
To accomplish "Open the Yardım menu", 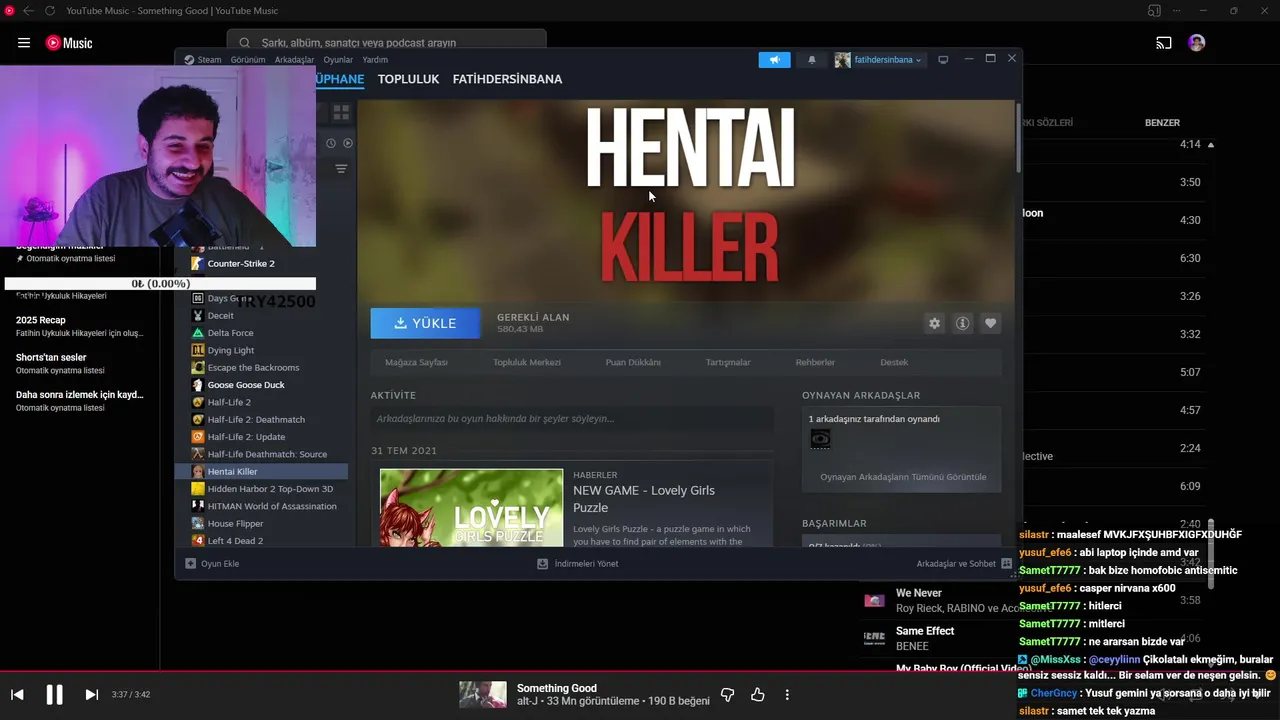I will (375, 60).
